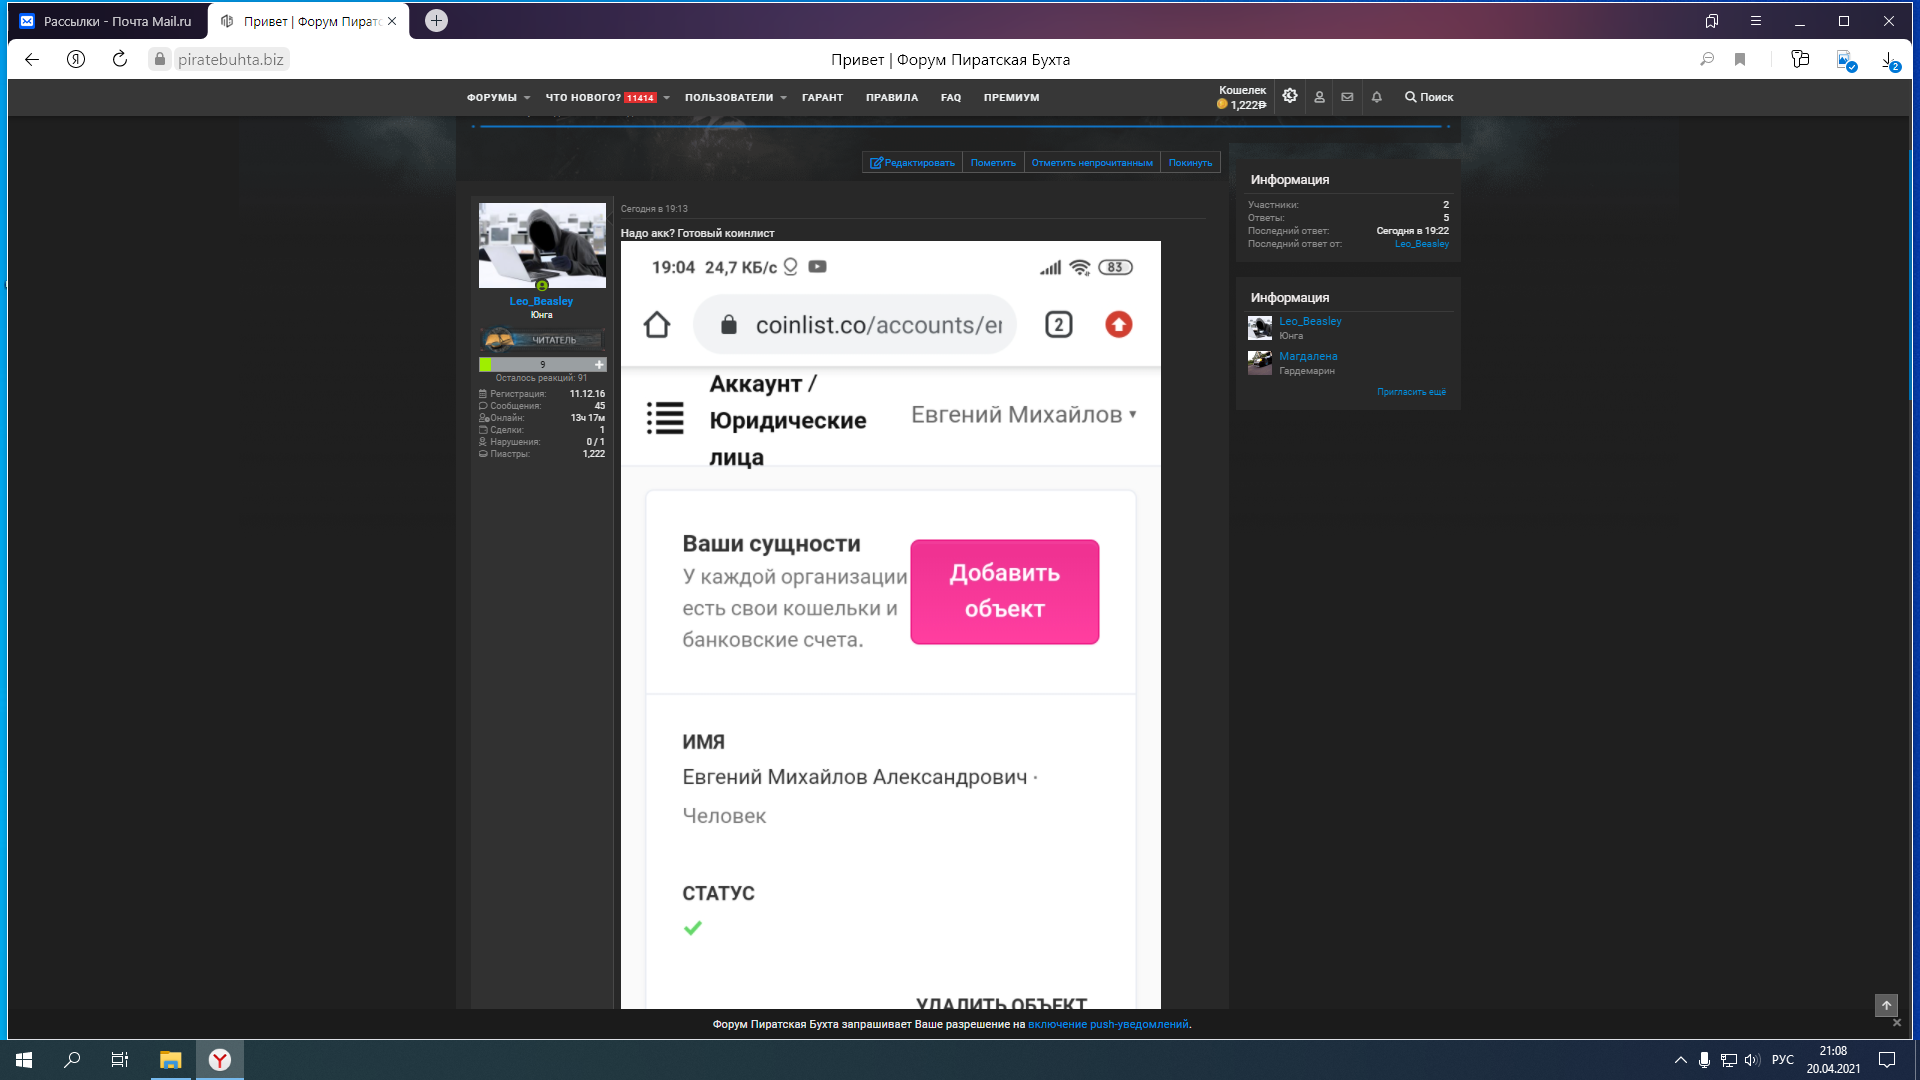This screenshot has height=1080, width=1920.
Task: Open the downloads arrow icon
Action: click(x=1888, y=59)
